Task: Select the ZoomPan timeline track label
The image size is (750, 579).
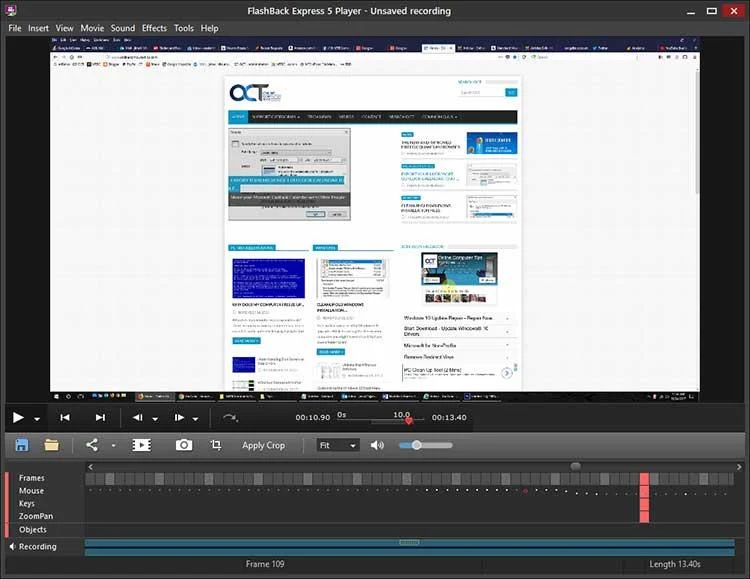Action: [x=36, y=516]
